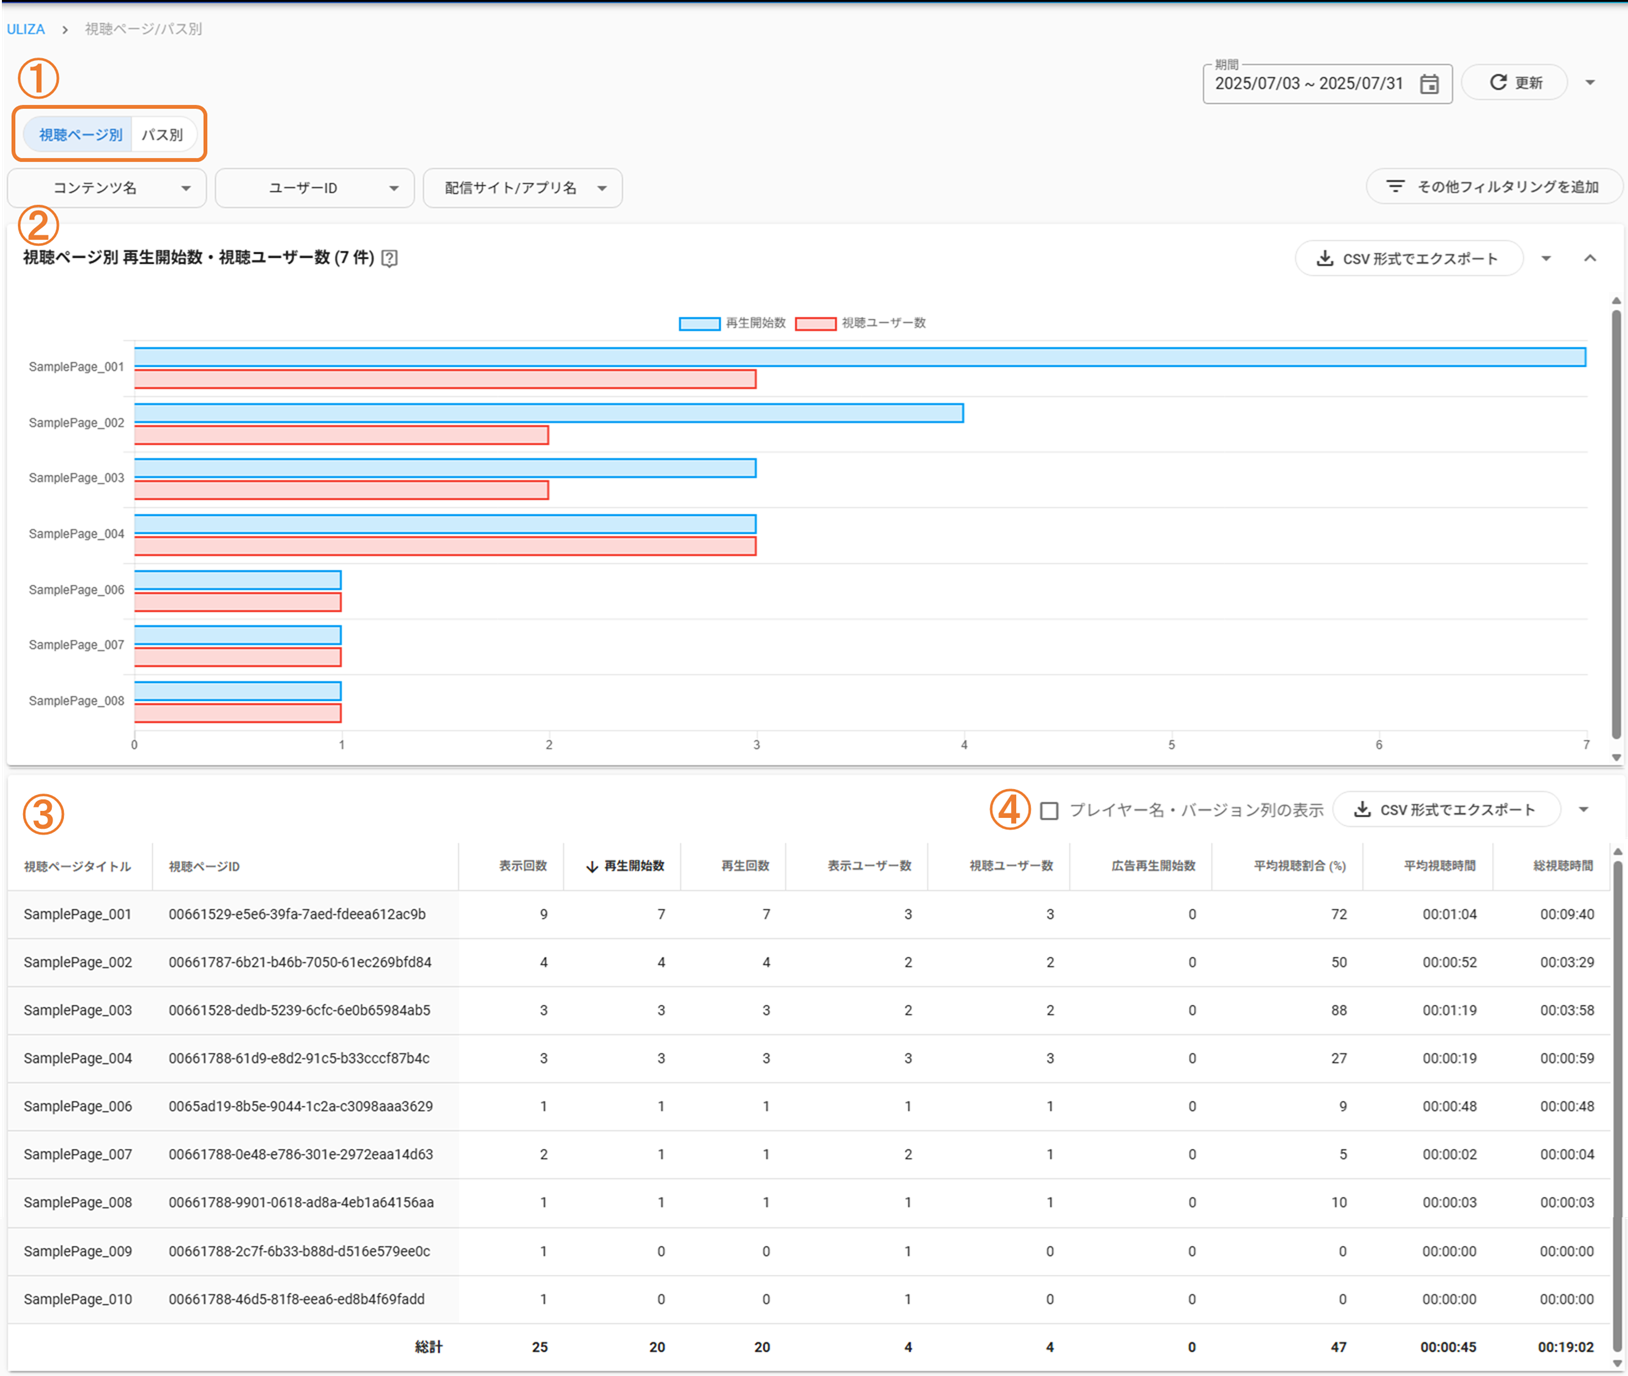This screenshot has height=1376, width=1628.
Task: Select SamplePage_004 table row title
Action: 78,1059
